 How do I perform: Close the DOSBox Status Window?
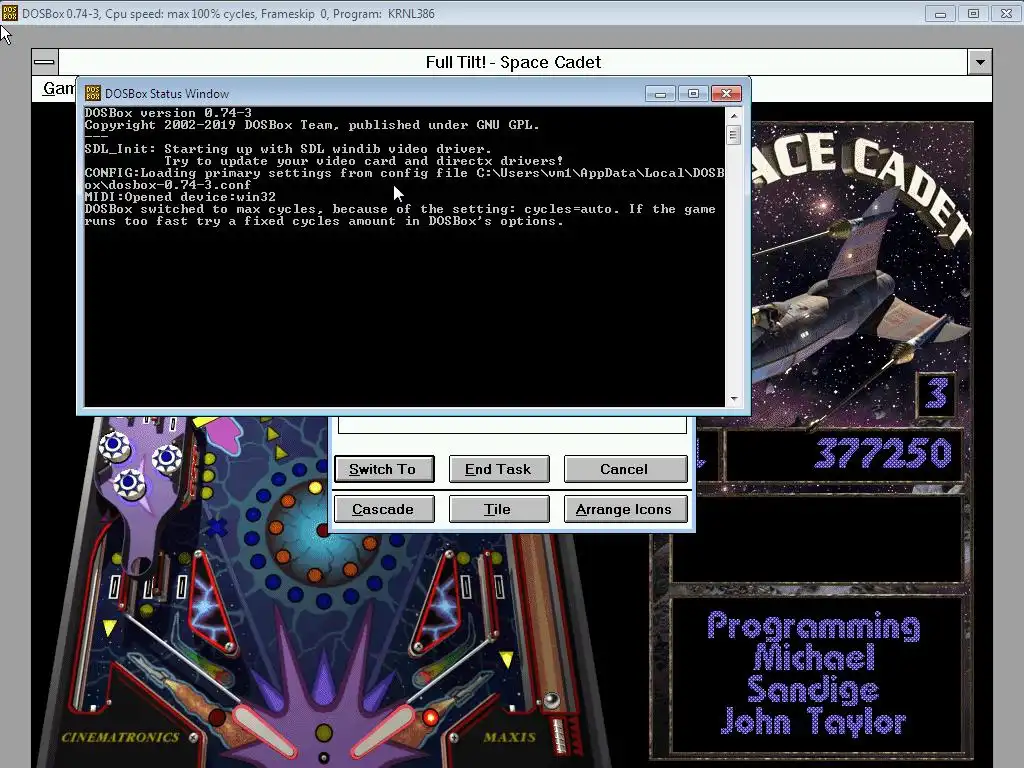click(726, 94)
